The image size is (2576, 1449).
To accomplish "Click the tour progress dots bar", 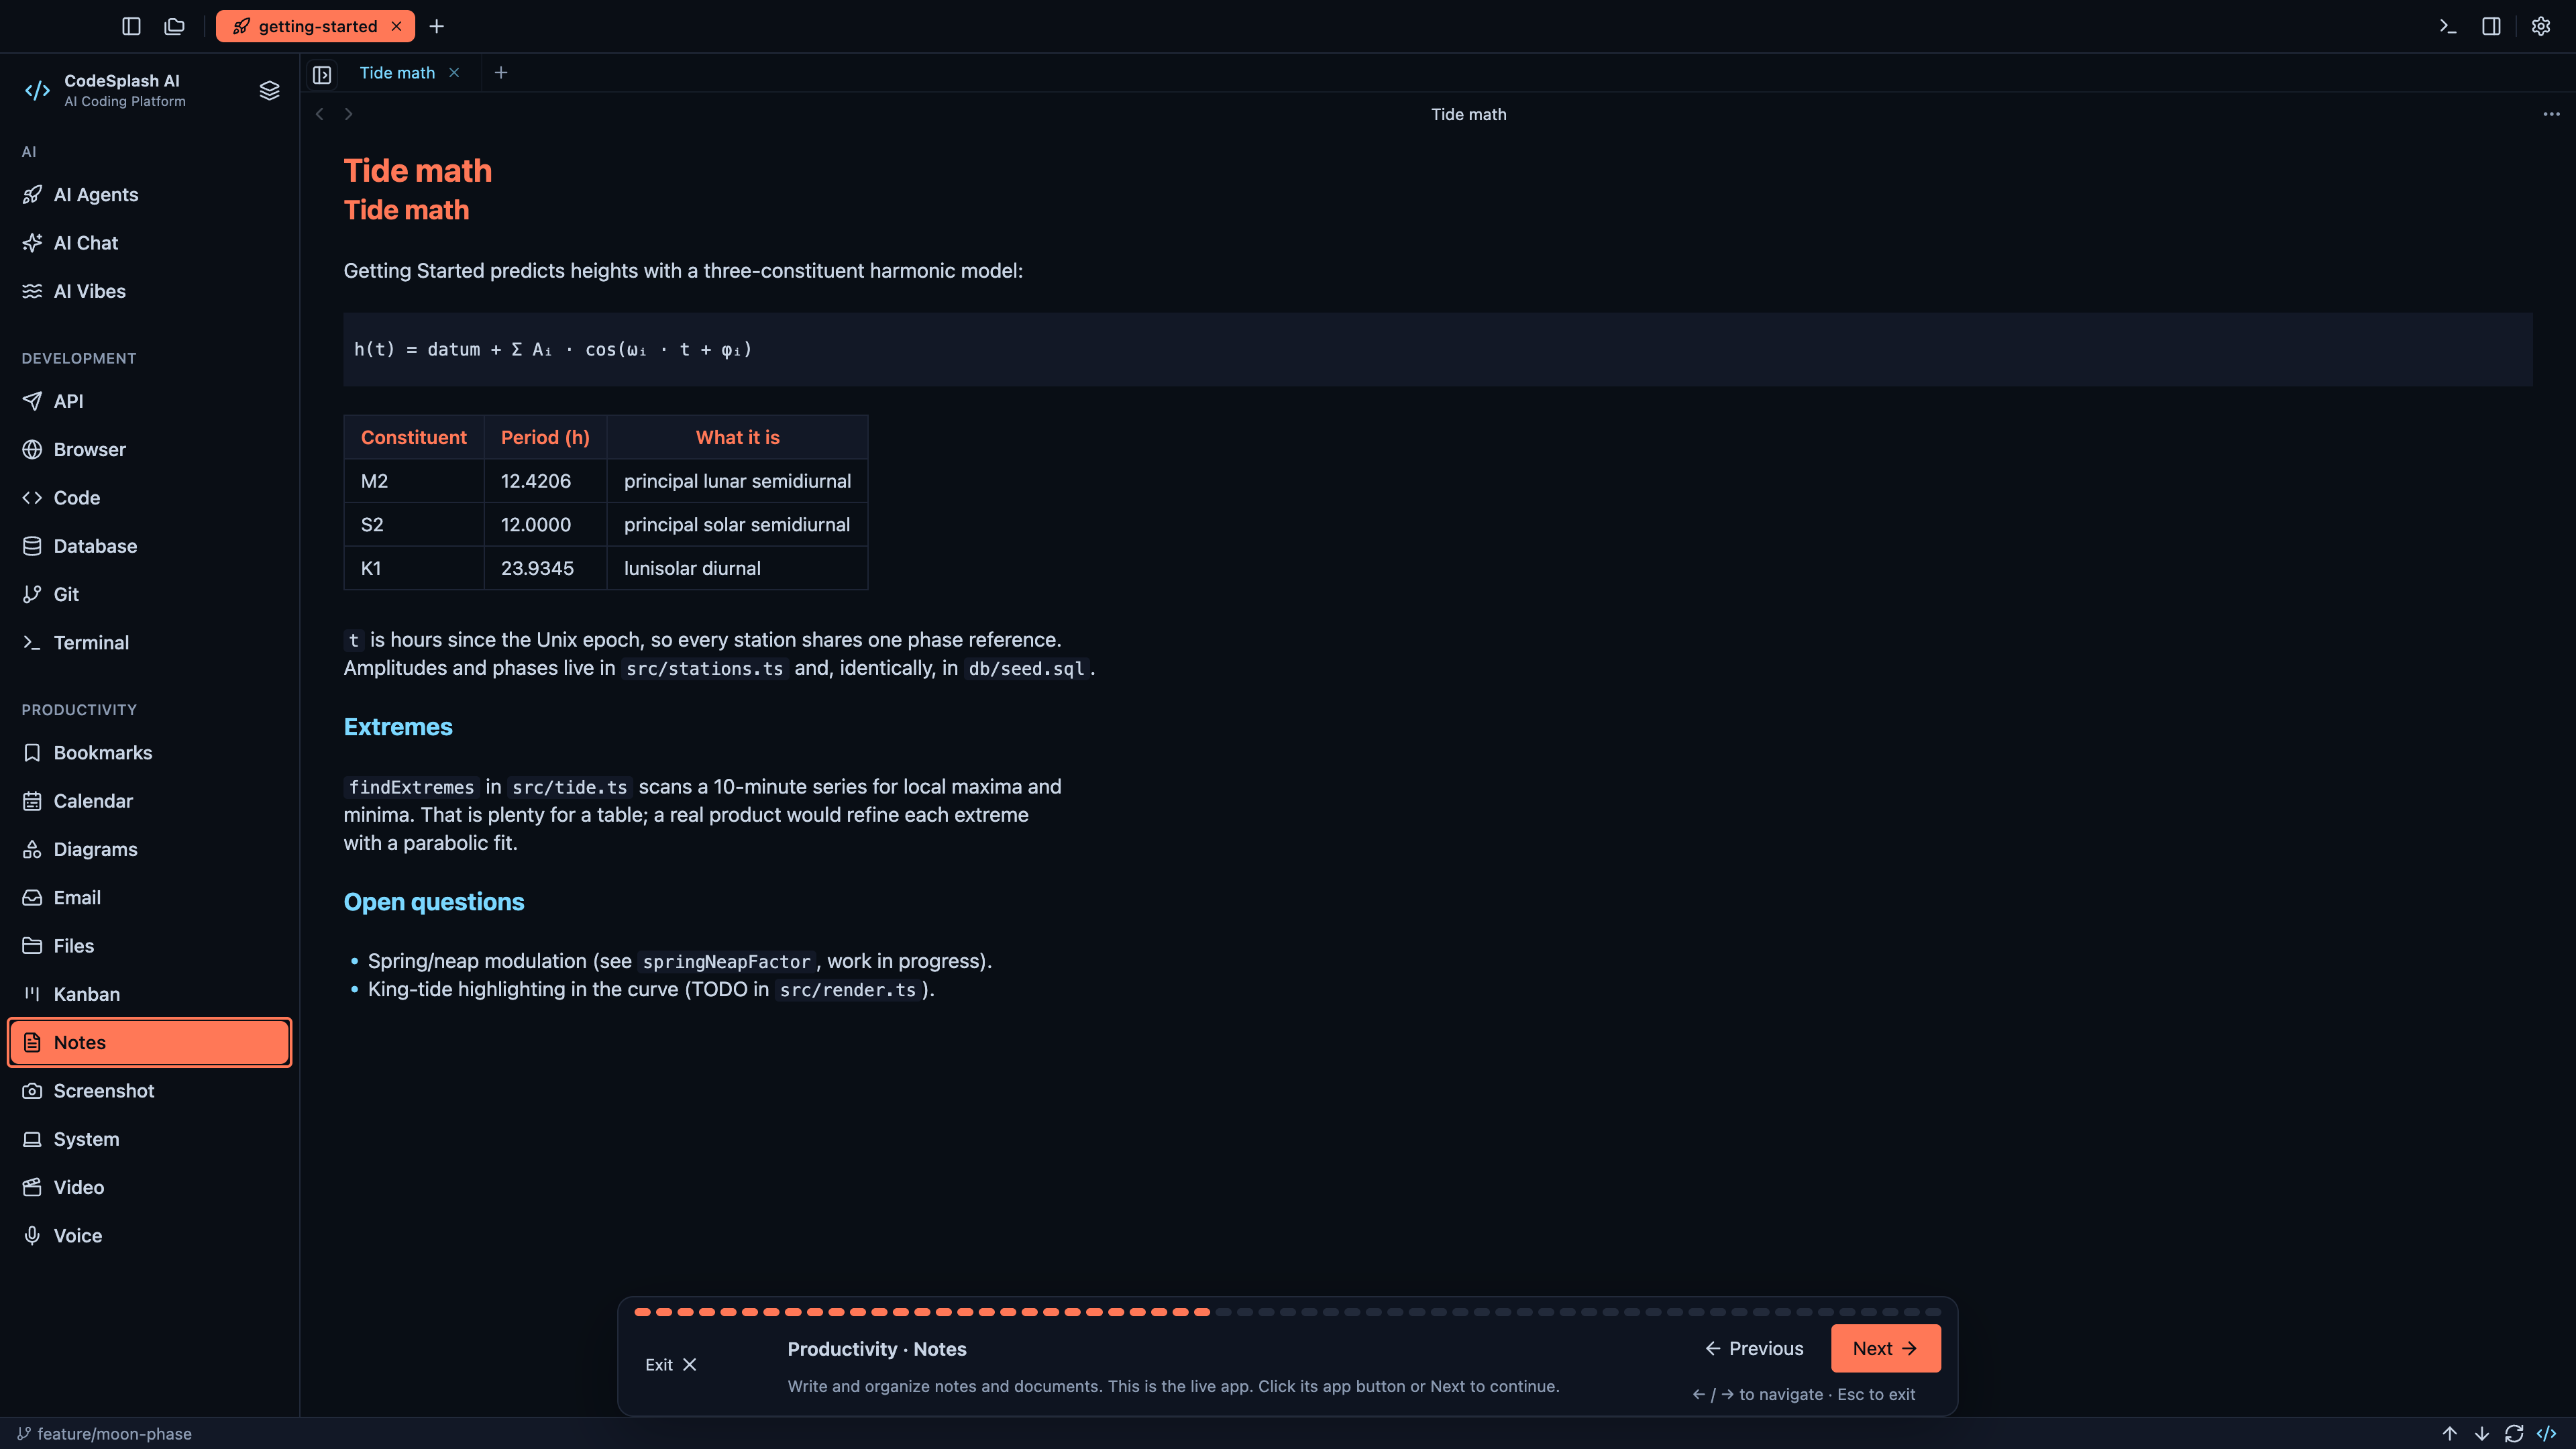I will coord(1287,1312).
